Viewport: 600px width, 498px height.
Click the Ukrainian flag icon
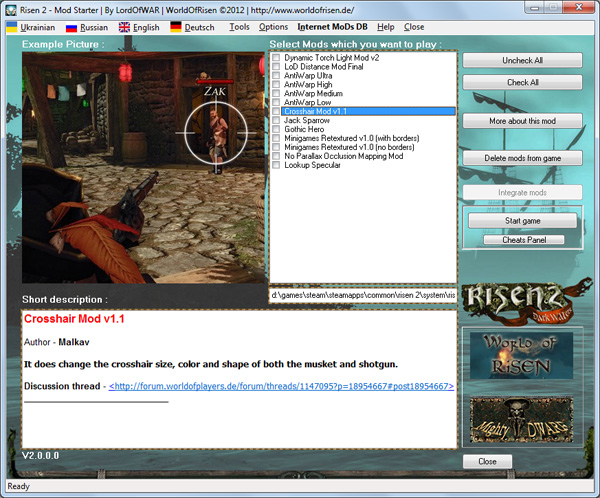click(x=12, y=27)
